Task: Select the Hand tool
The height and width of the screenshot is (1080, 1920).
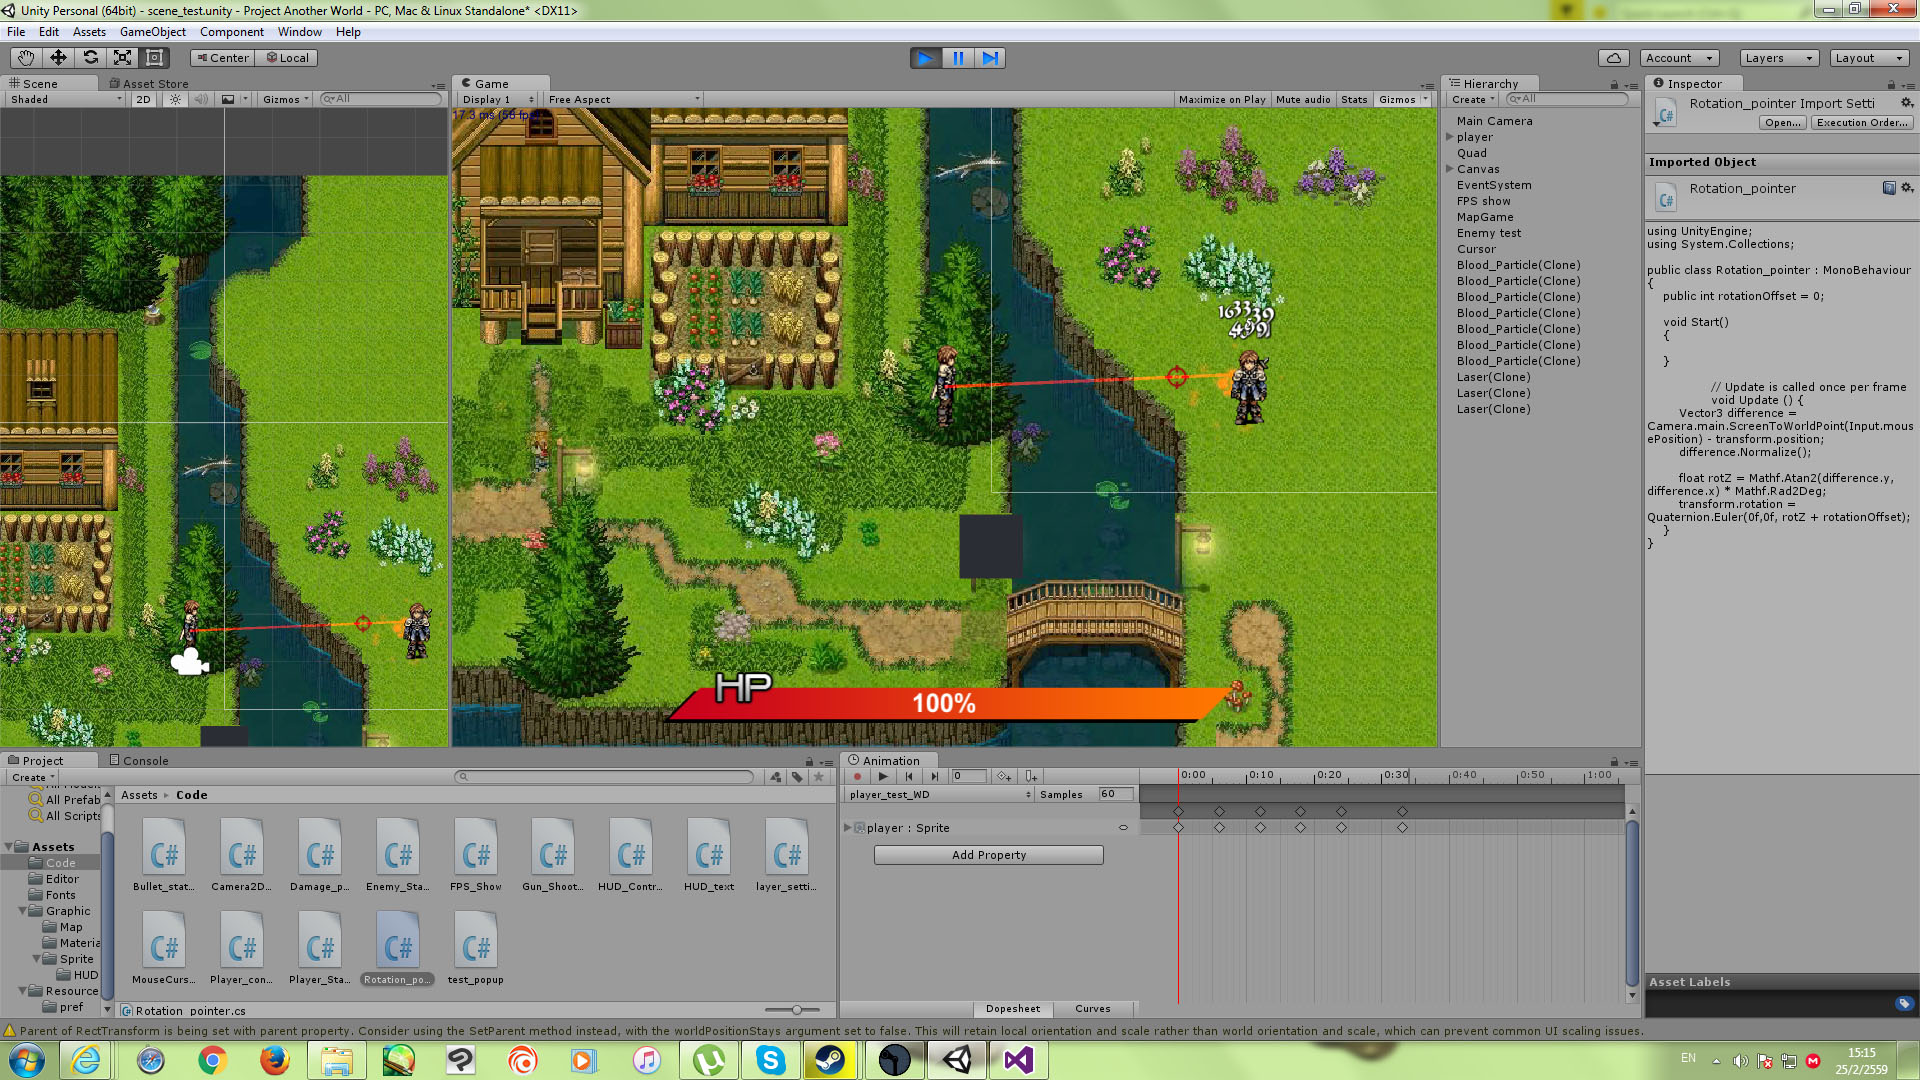Action: [x=26, y=58]
